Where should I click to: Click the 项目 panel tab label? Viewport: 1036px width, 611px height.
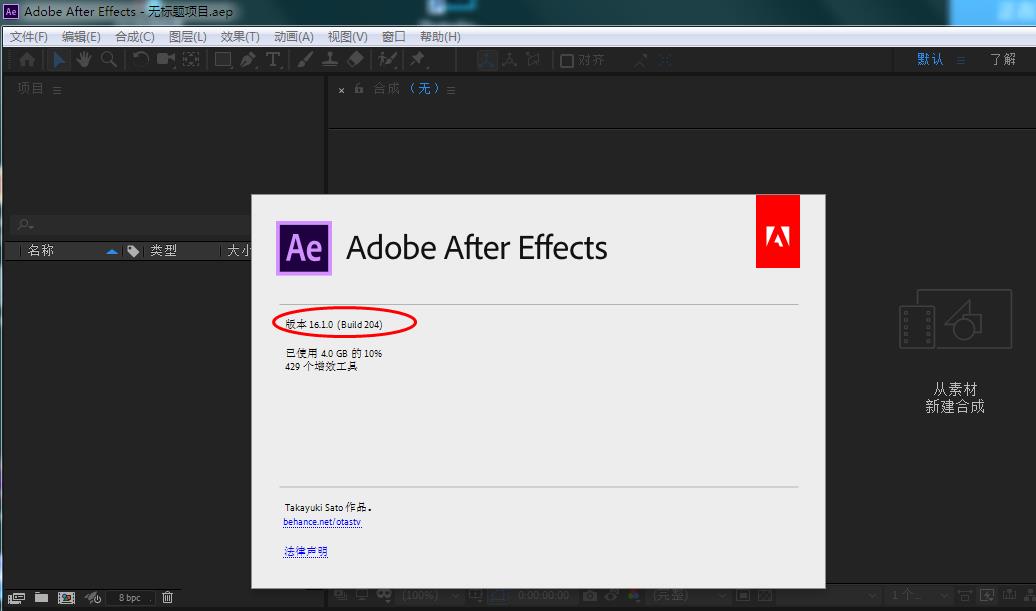click(30, 89)
